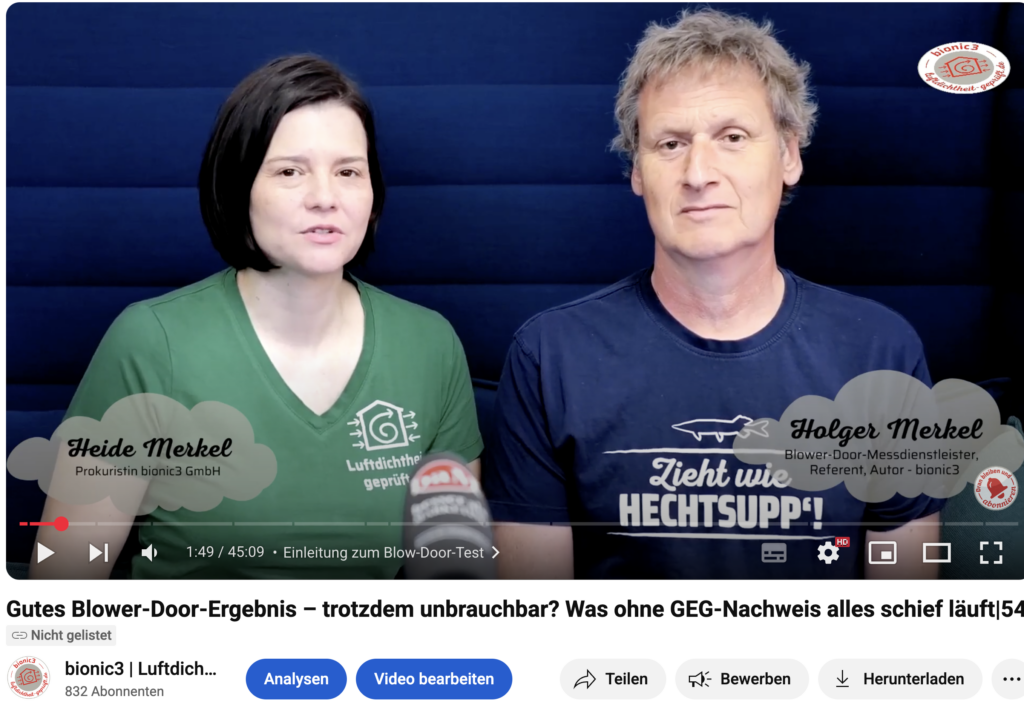
Task: Activate the miniplayer icon
Action: pos(882,552)
